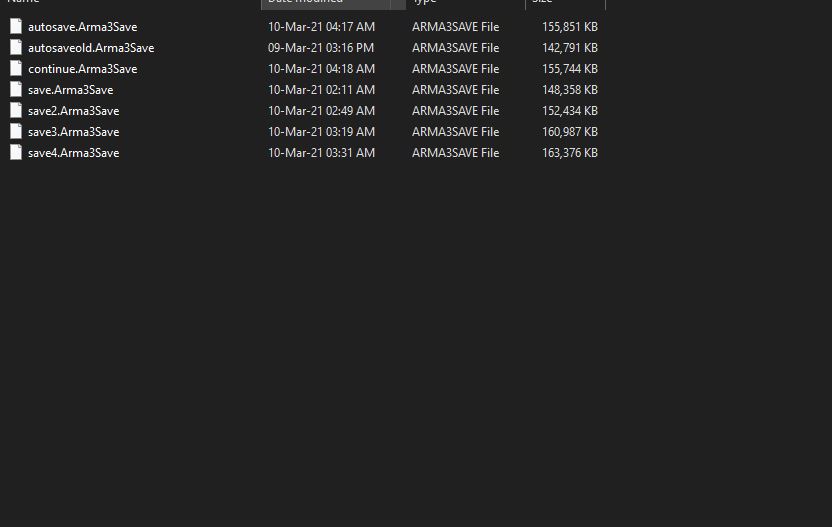Click the autosaveold.Arma3Save file icon
Image resolution: width=832 pixels, height=527 pixels.
(x=15, y=47)
